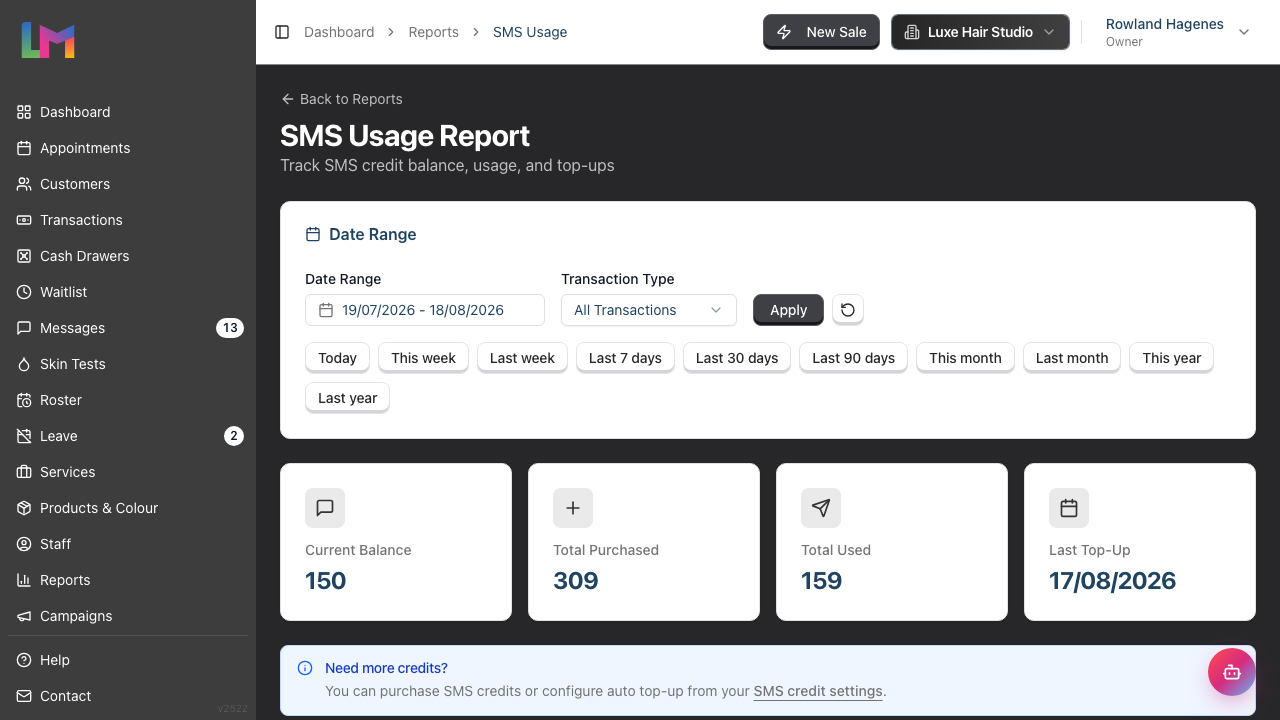Image resolution: width=1280 pixels, height=720 pixels.
Task: Click the Current Balance value 150
Action: pos(326,581)
